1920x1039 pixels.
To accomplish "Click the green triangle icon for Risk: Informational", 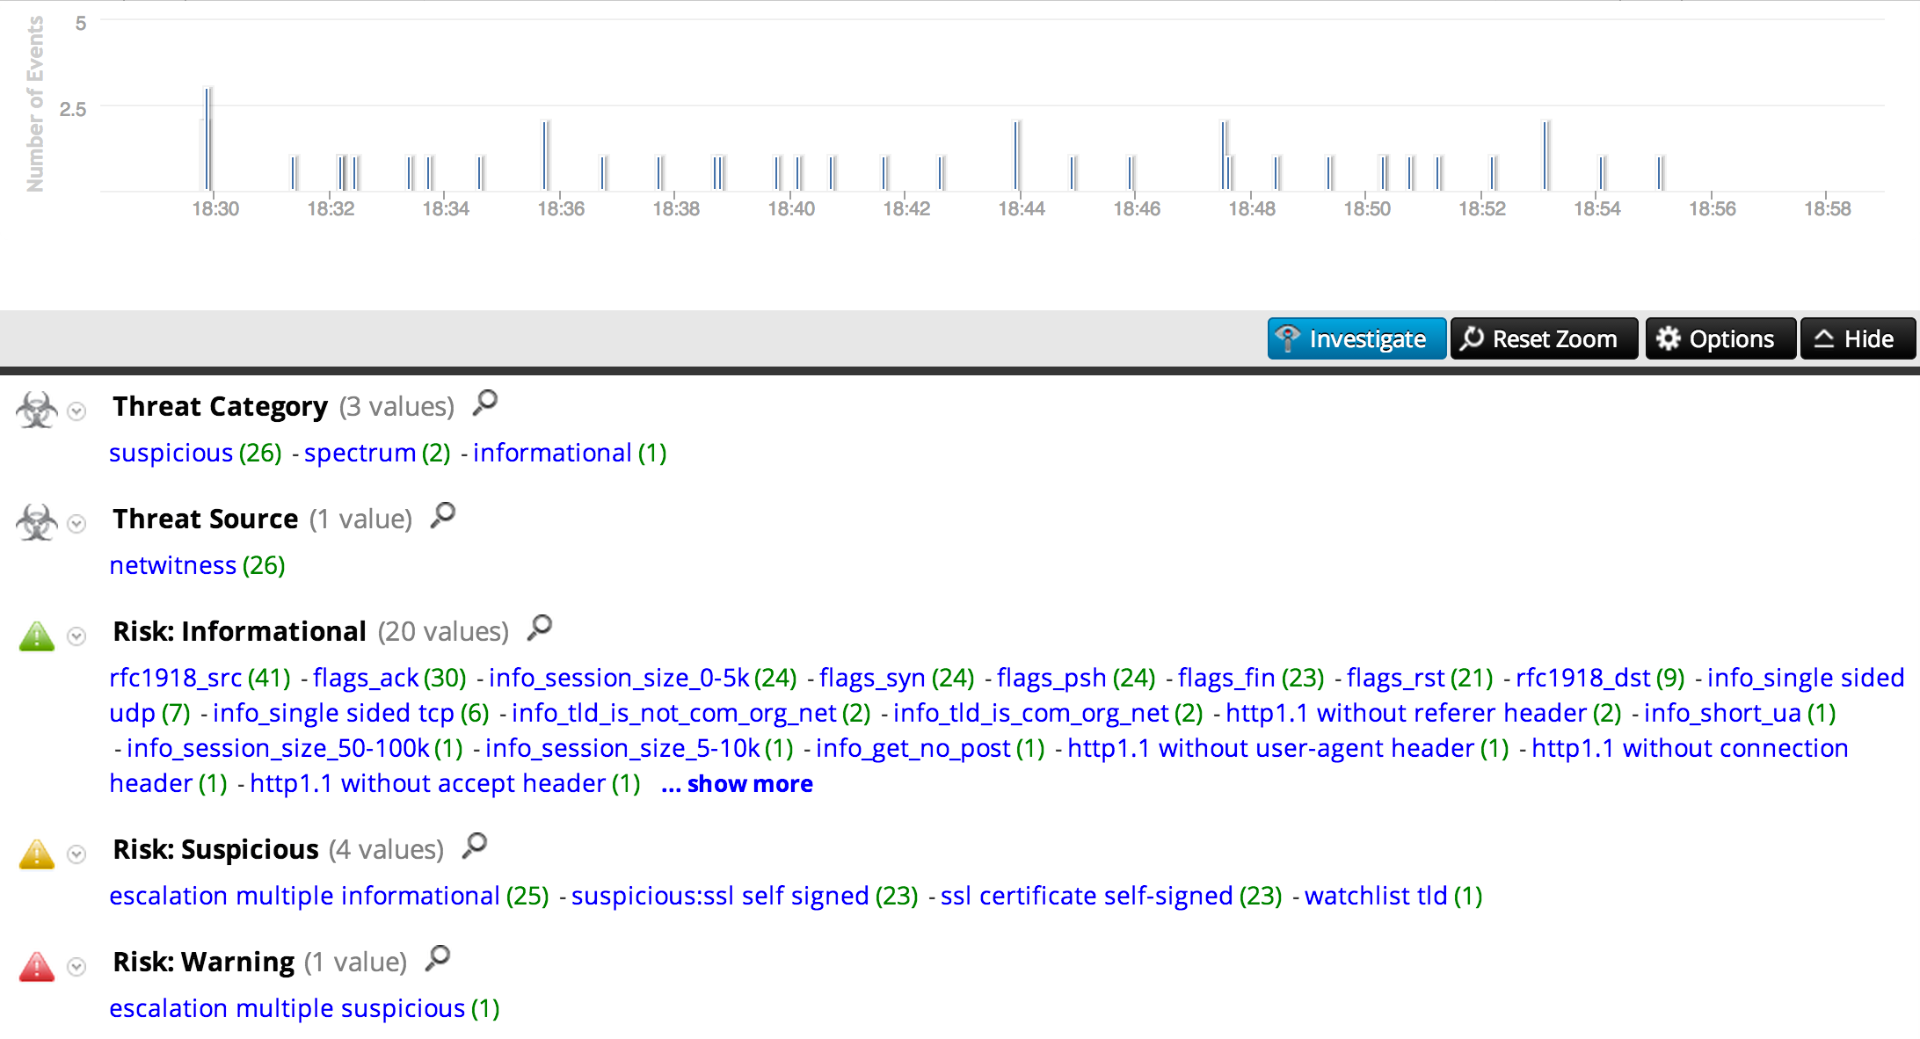I will 37,634.
